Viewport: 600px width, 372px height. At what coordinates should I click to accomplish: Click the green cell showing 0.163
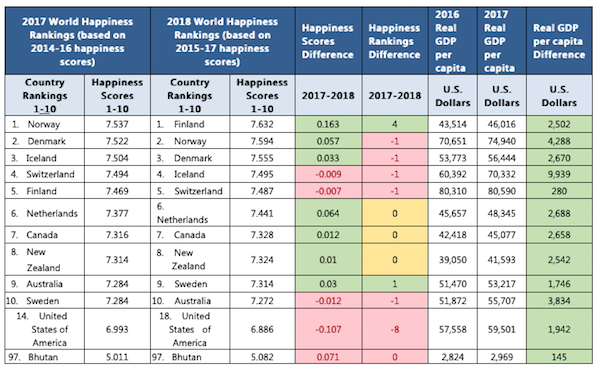coord(328,124)
